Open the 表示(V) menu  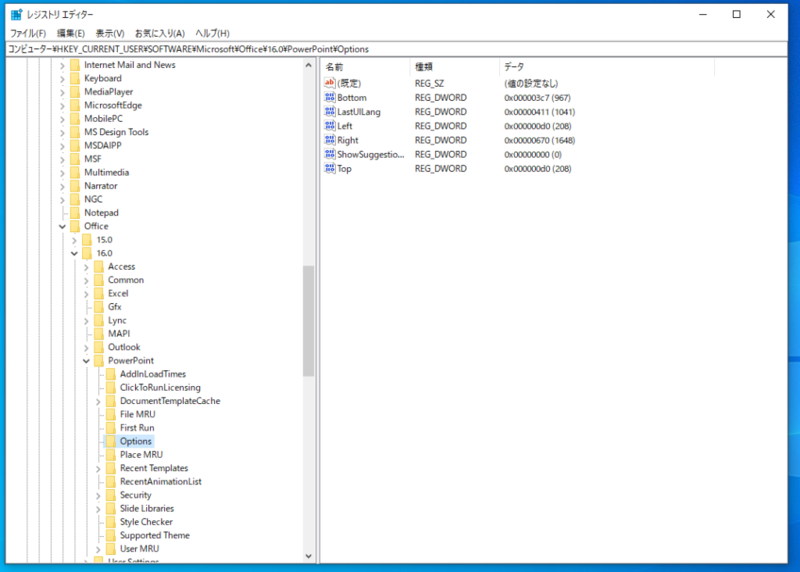click(x=110, y=33)
